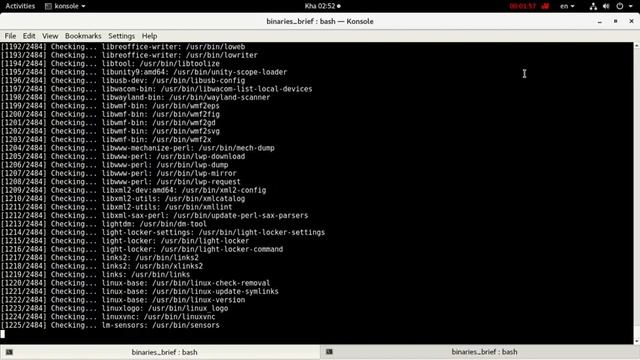Click the red recording timer indicator
Viewport: 640px width, 360px height.
(522, 6)
